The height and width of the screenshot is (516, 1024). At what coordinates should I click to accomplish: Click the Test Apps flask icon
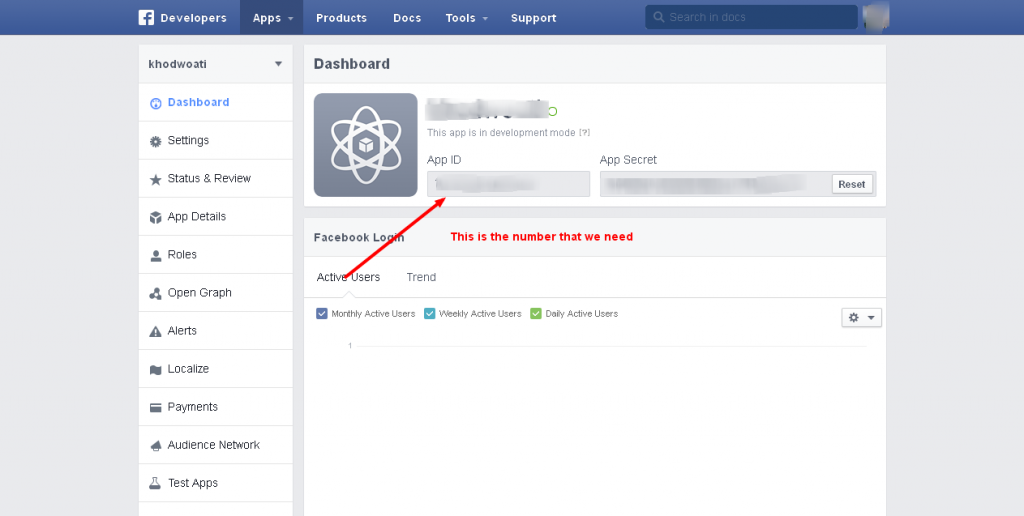(x=155, y=483)
